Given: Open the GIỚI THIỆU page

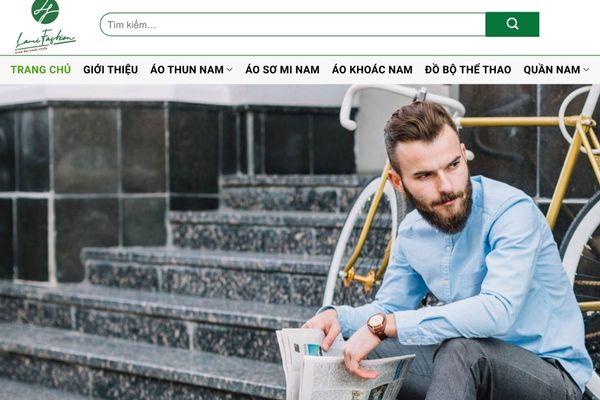Looking at the screenshot, I should tap(111, 70).
